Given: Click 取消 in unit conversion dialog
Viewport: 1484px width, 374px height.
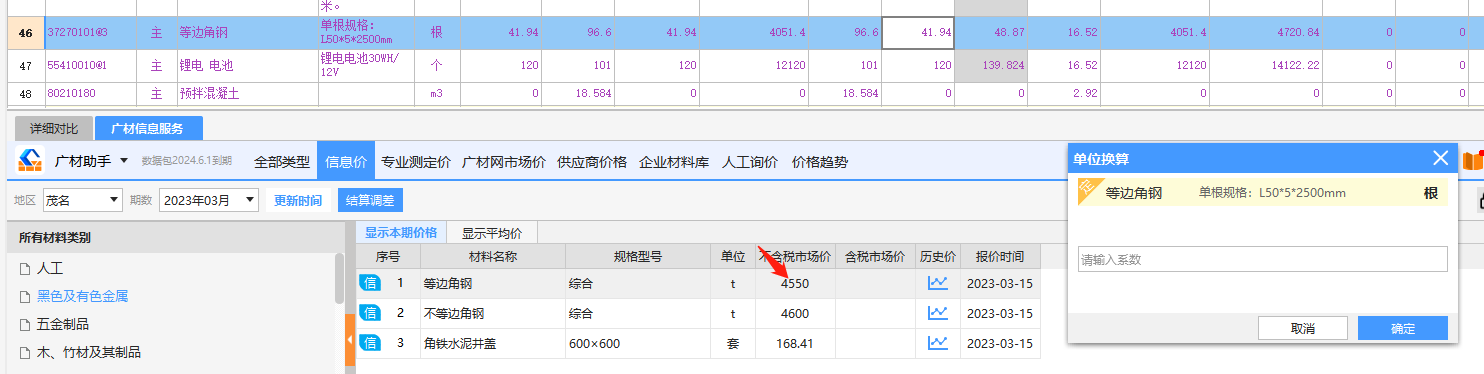Looking at the screenshot, I should [x=1302, y=328].
